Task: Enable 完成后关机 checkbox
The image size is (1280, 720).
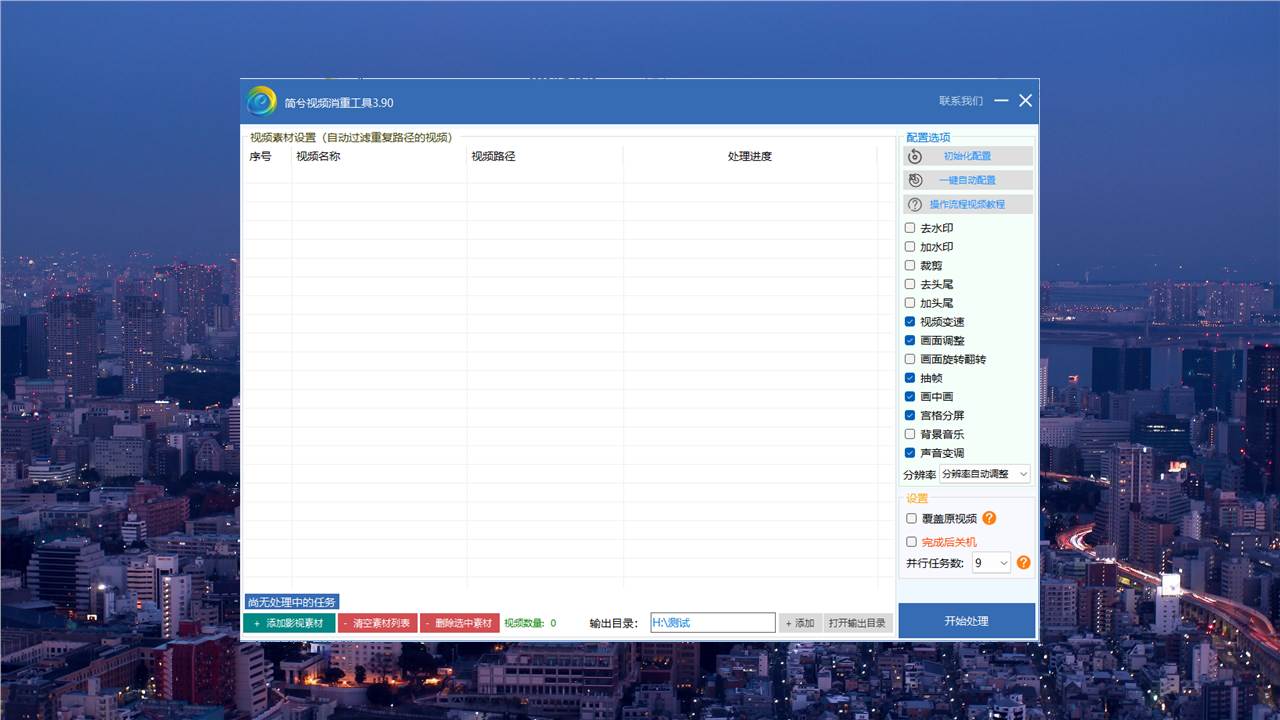Action: [x=911, y=542]
